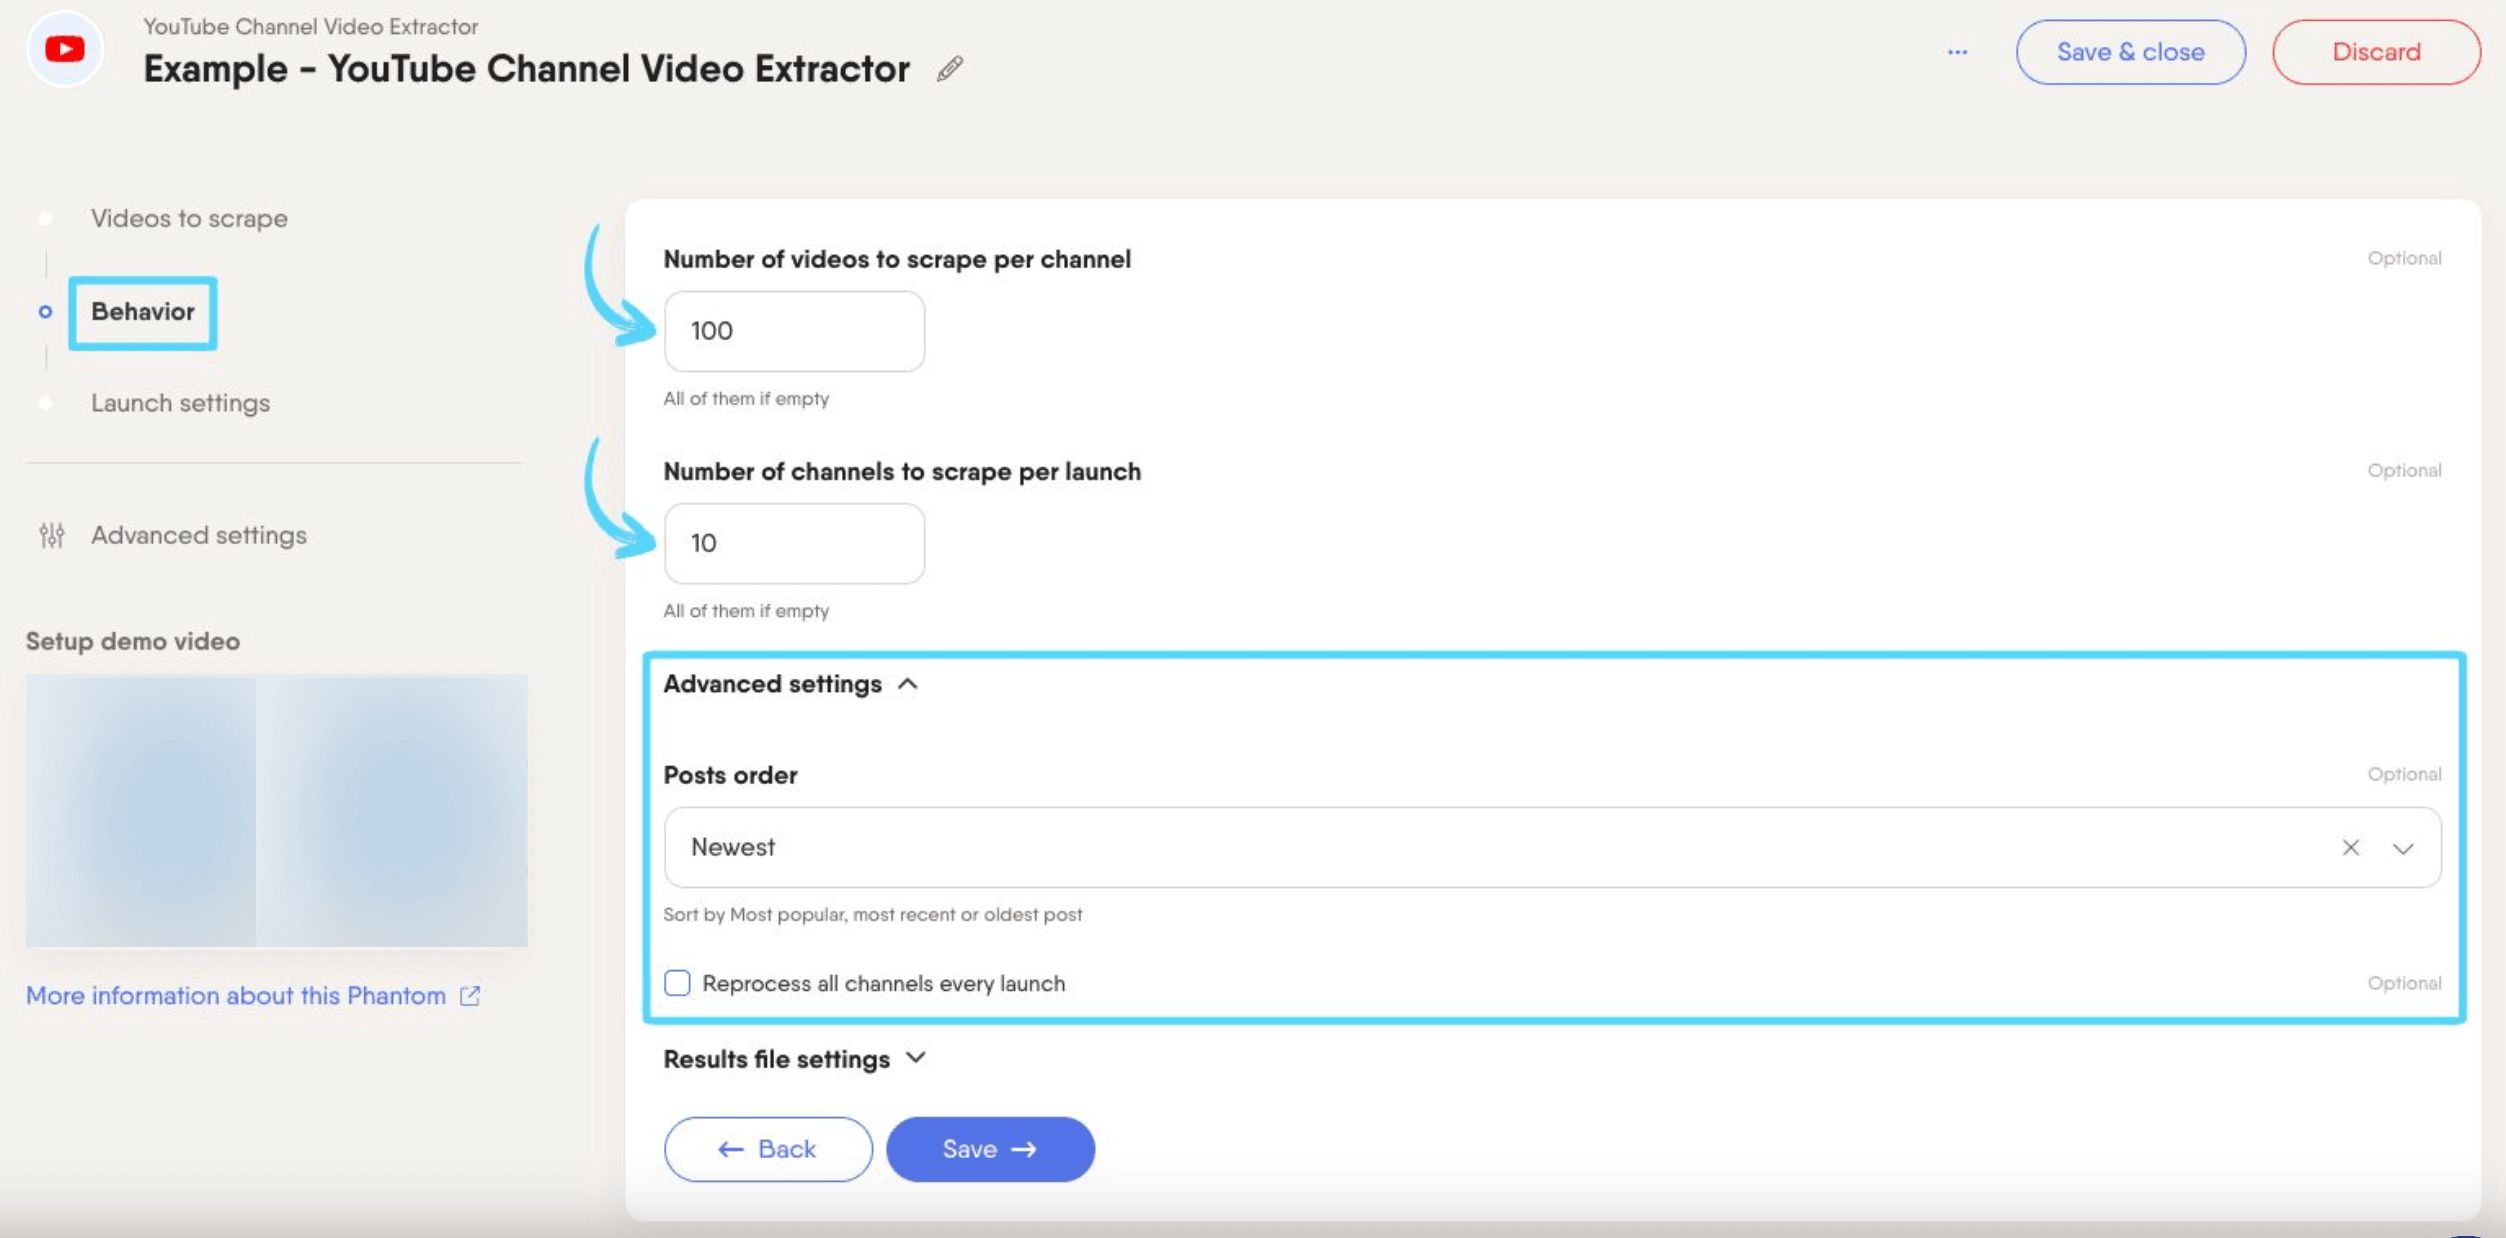Viewport: 2506px width, 1238px height.
Task: Select the Newest posts order combo box
Action: (1552, 847)
